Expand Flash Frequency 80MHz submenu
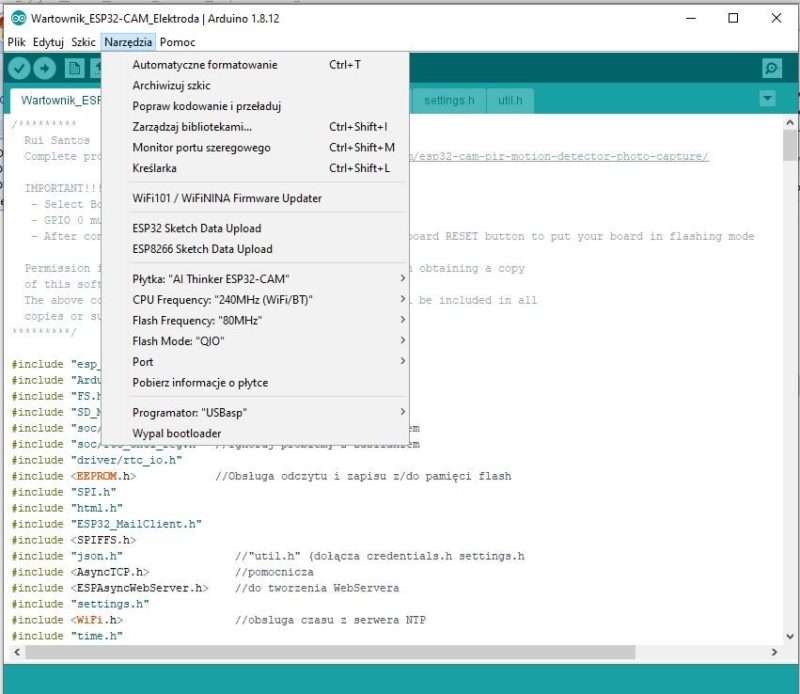 click(255, 320)
